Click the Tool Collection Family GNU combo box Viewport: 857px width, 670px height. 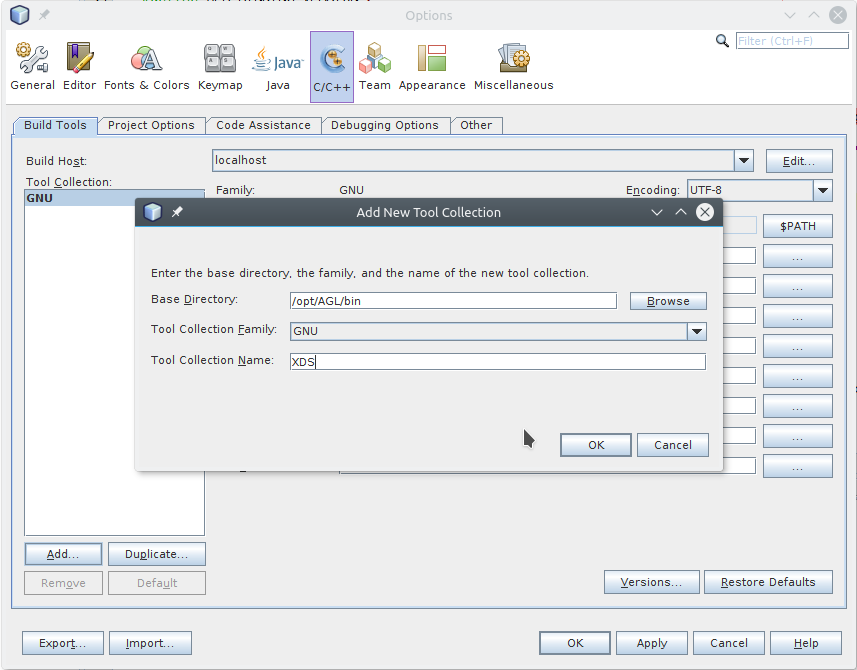pos(498,331)
